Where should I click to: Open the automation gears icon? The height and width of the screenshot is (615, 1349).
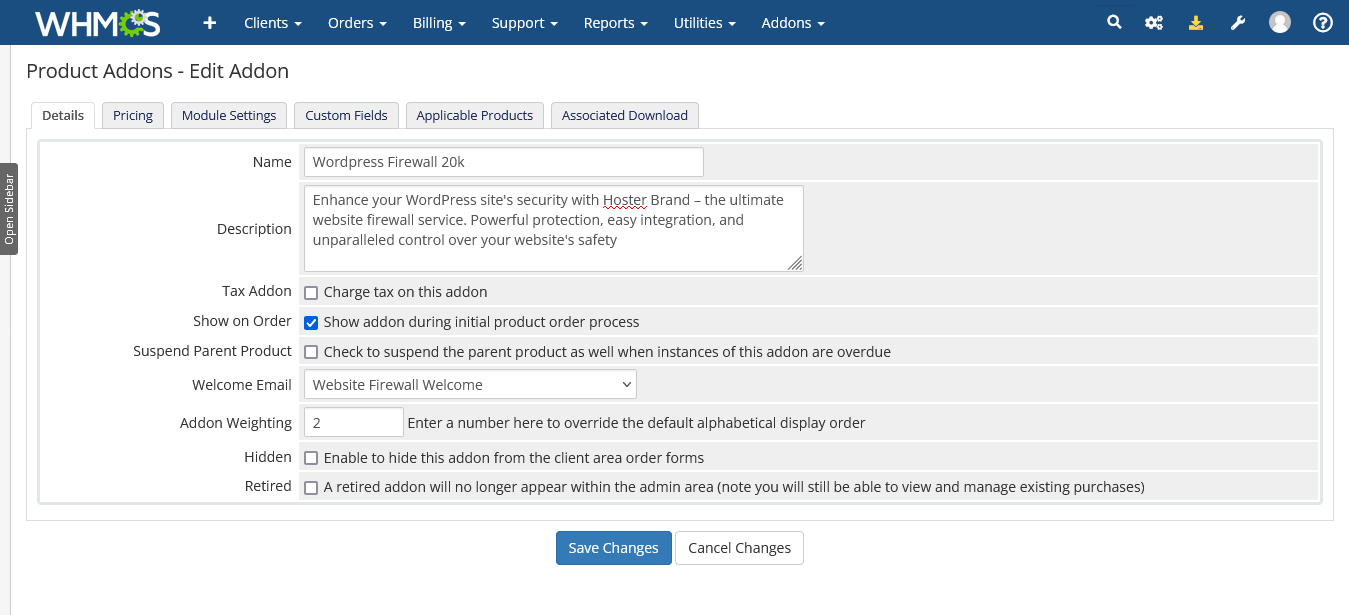tap(1154, 22)
